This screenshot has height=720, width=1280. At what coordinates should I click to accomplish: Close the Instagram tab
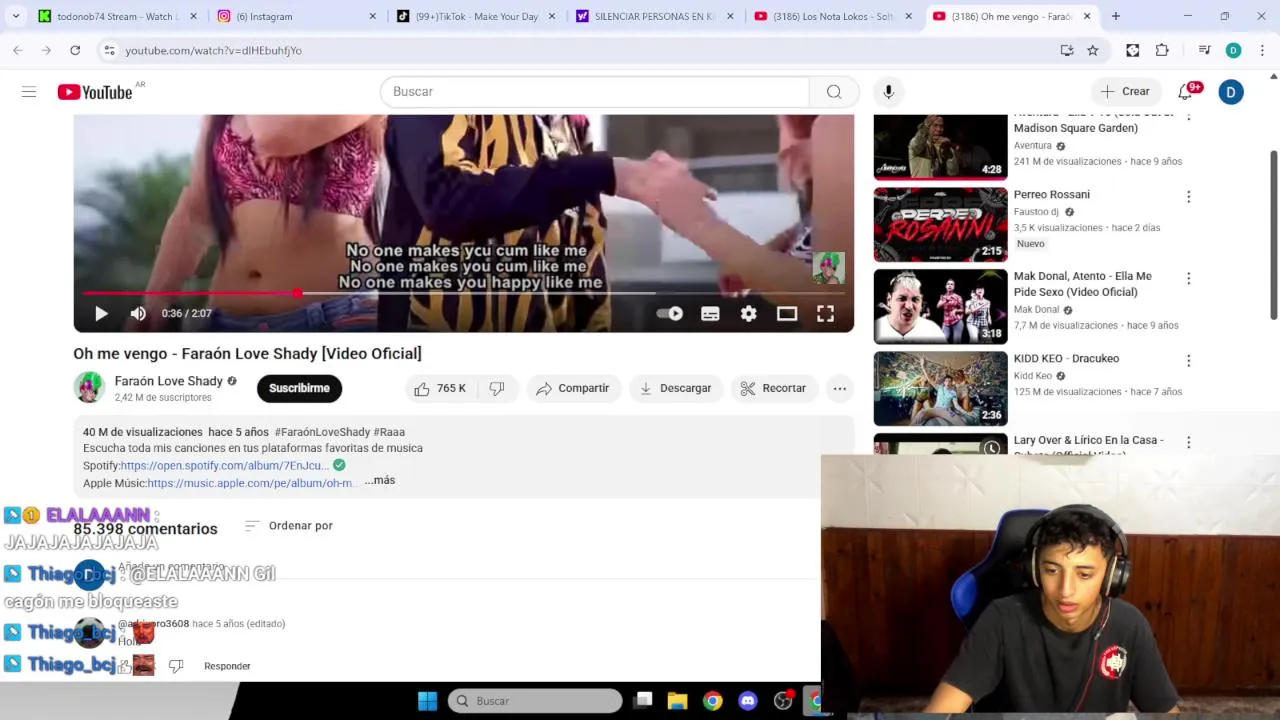[373, 16]
